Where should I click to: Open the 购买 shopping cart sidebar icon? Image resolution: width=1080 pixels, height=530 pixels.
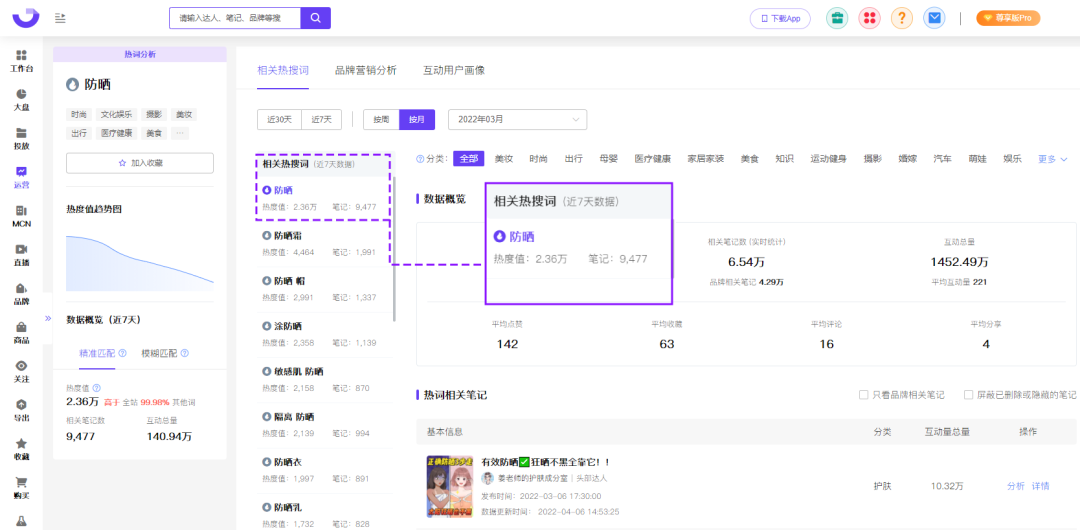(21, 487)
